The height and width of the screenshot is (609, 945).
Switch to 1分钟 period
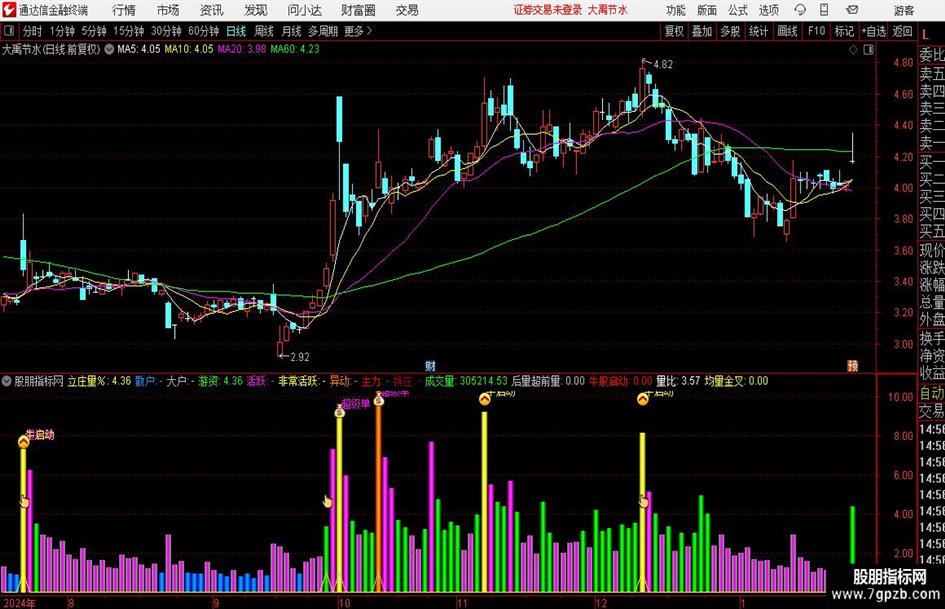pyautogui.click(x=62, y=31)
